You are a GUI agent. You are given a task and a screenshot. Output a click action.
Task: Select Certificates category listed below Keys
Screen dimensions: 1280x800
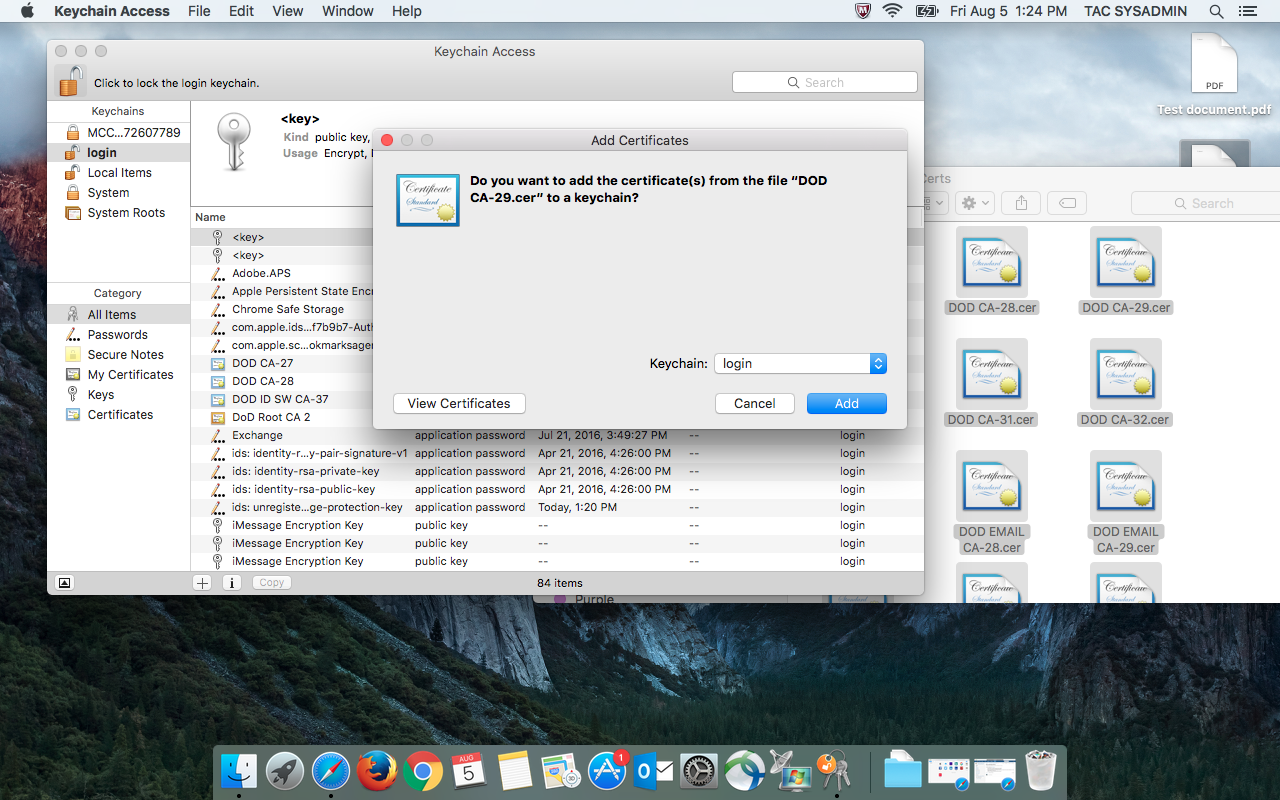pyautogui.click(x=118, y=415)
